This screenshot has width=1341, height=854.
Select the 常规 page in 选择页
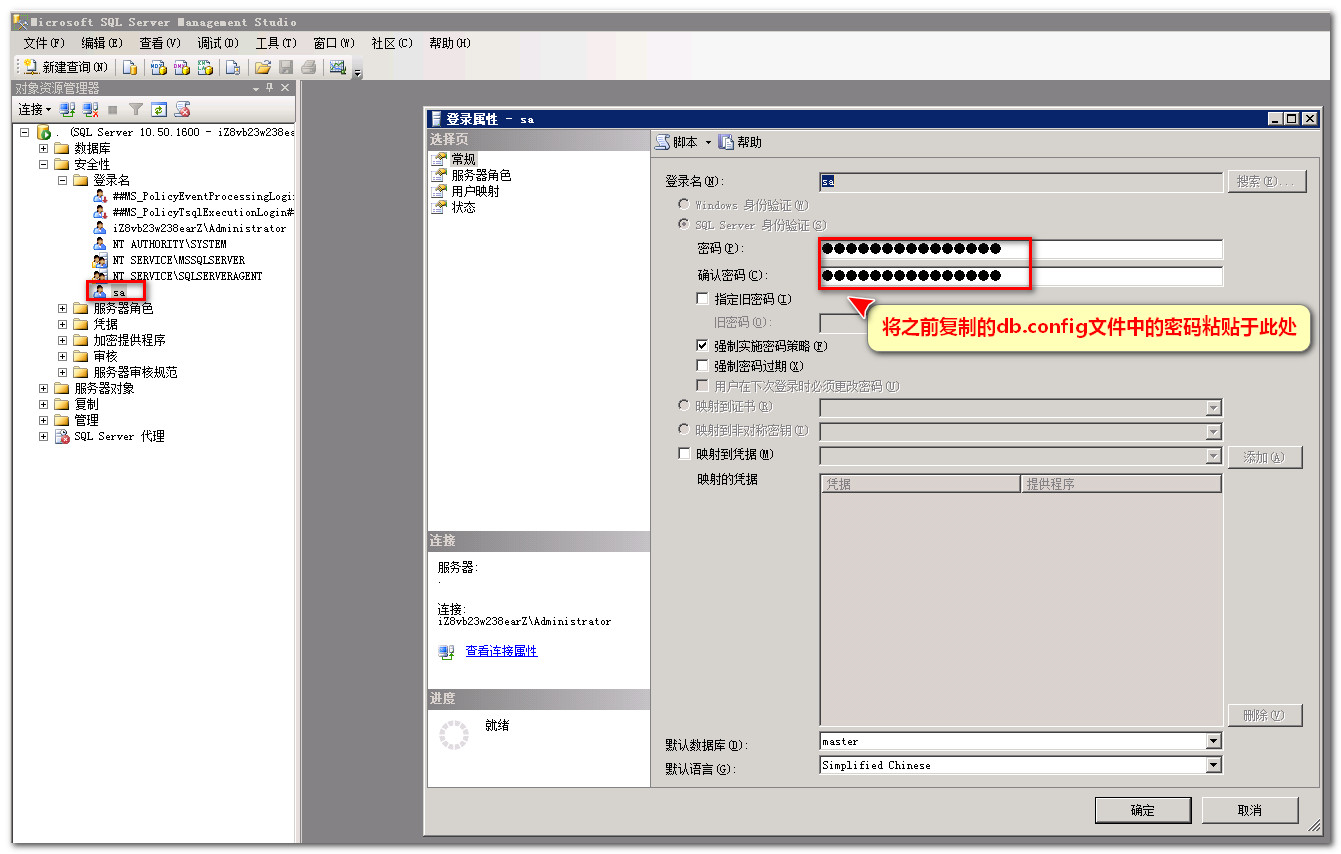(x=464, y=159)
